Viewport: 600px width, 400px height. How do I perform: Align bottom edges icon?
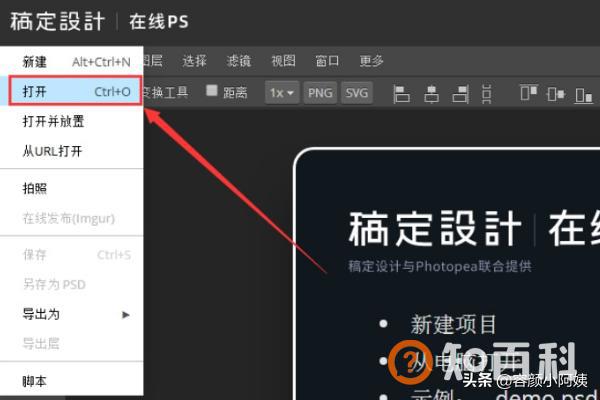point(584,95)
